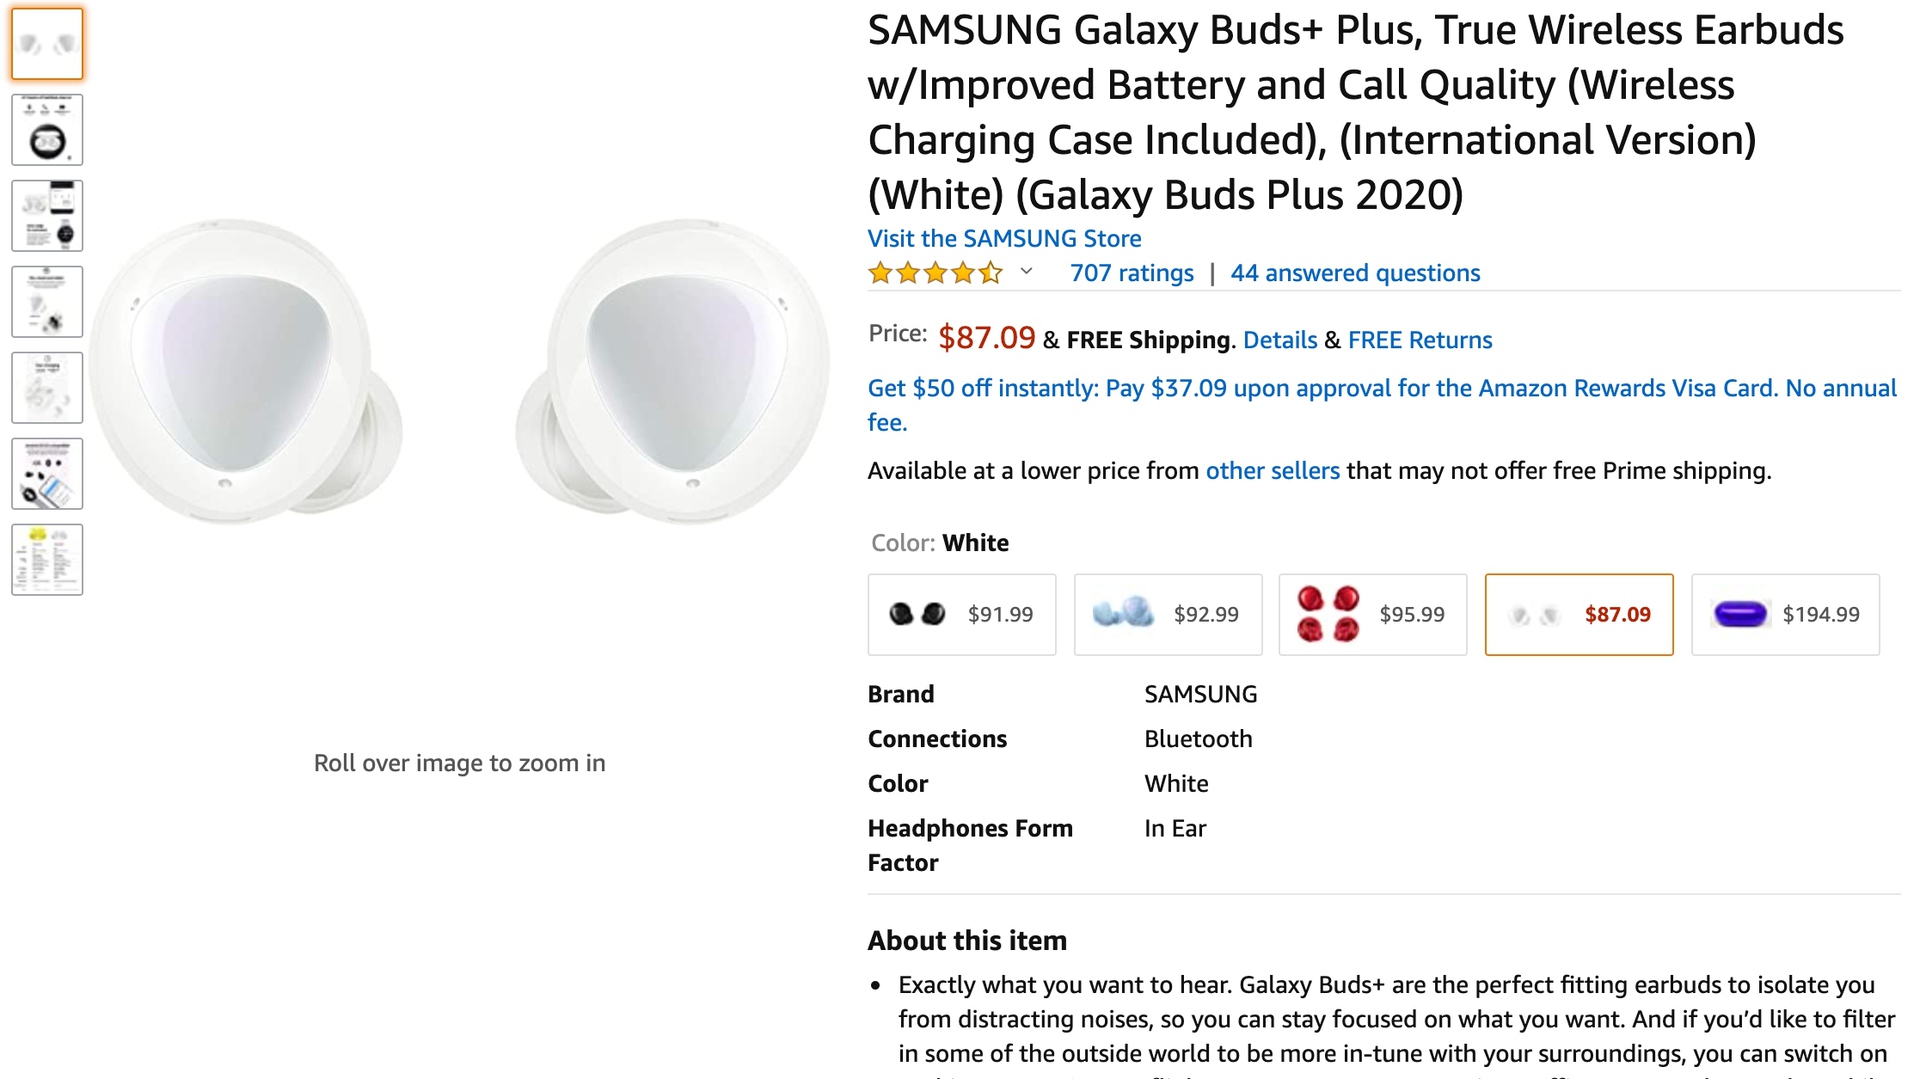View offers from other sellers
This screenshot has width=1920, height=1079.
pyautogui.click(x=1272, y=471)
